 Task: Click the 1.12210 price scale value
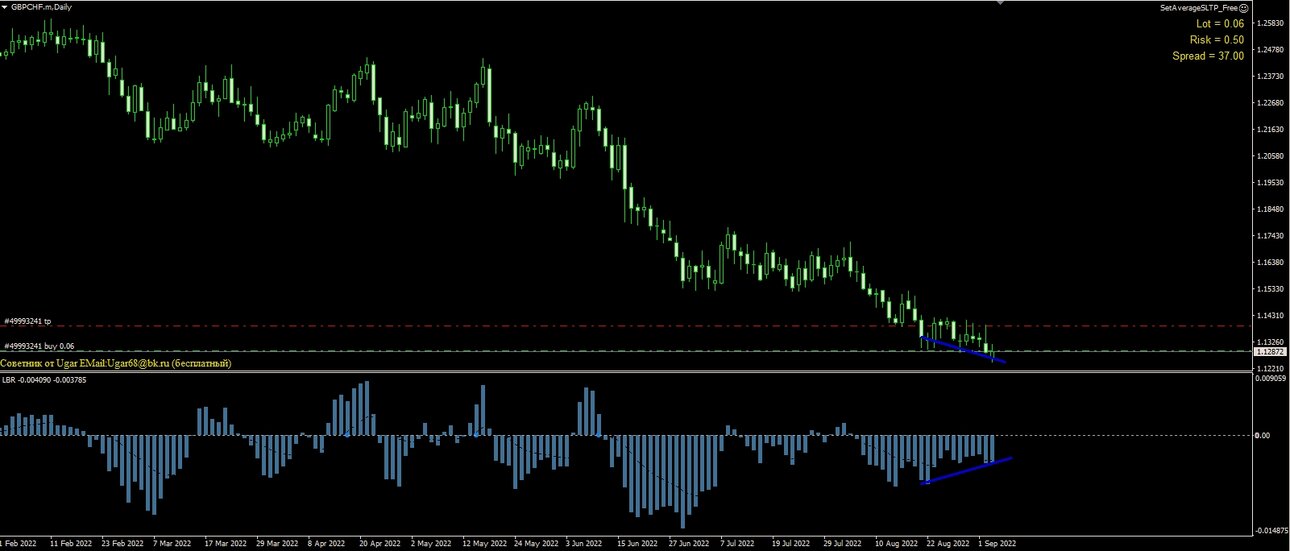pos(1272,368)
